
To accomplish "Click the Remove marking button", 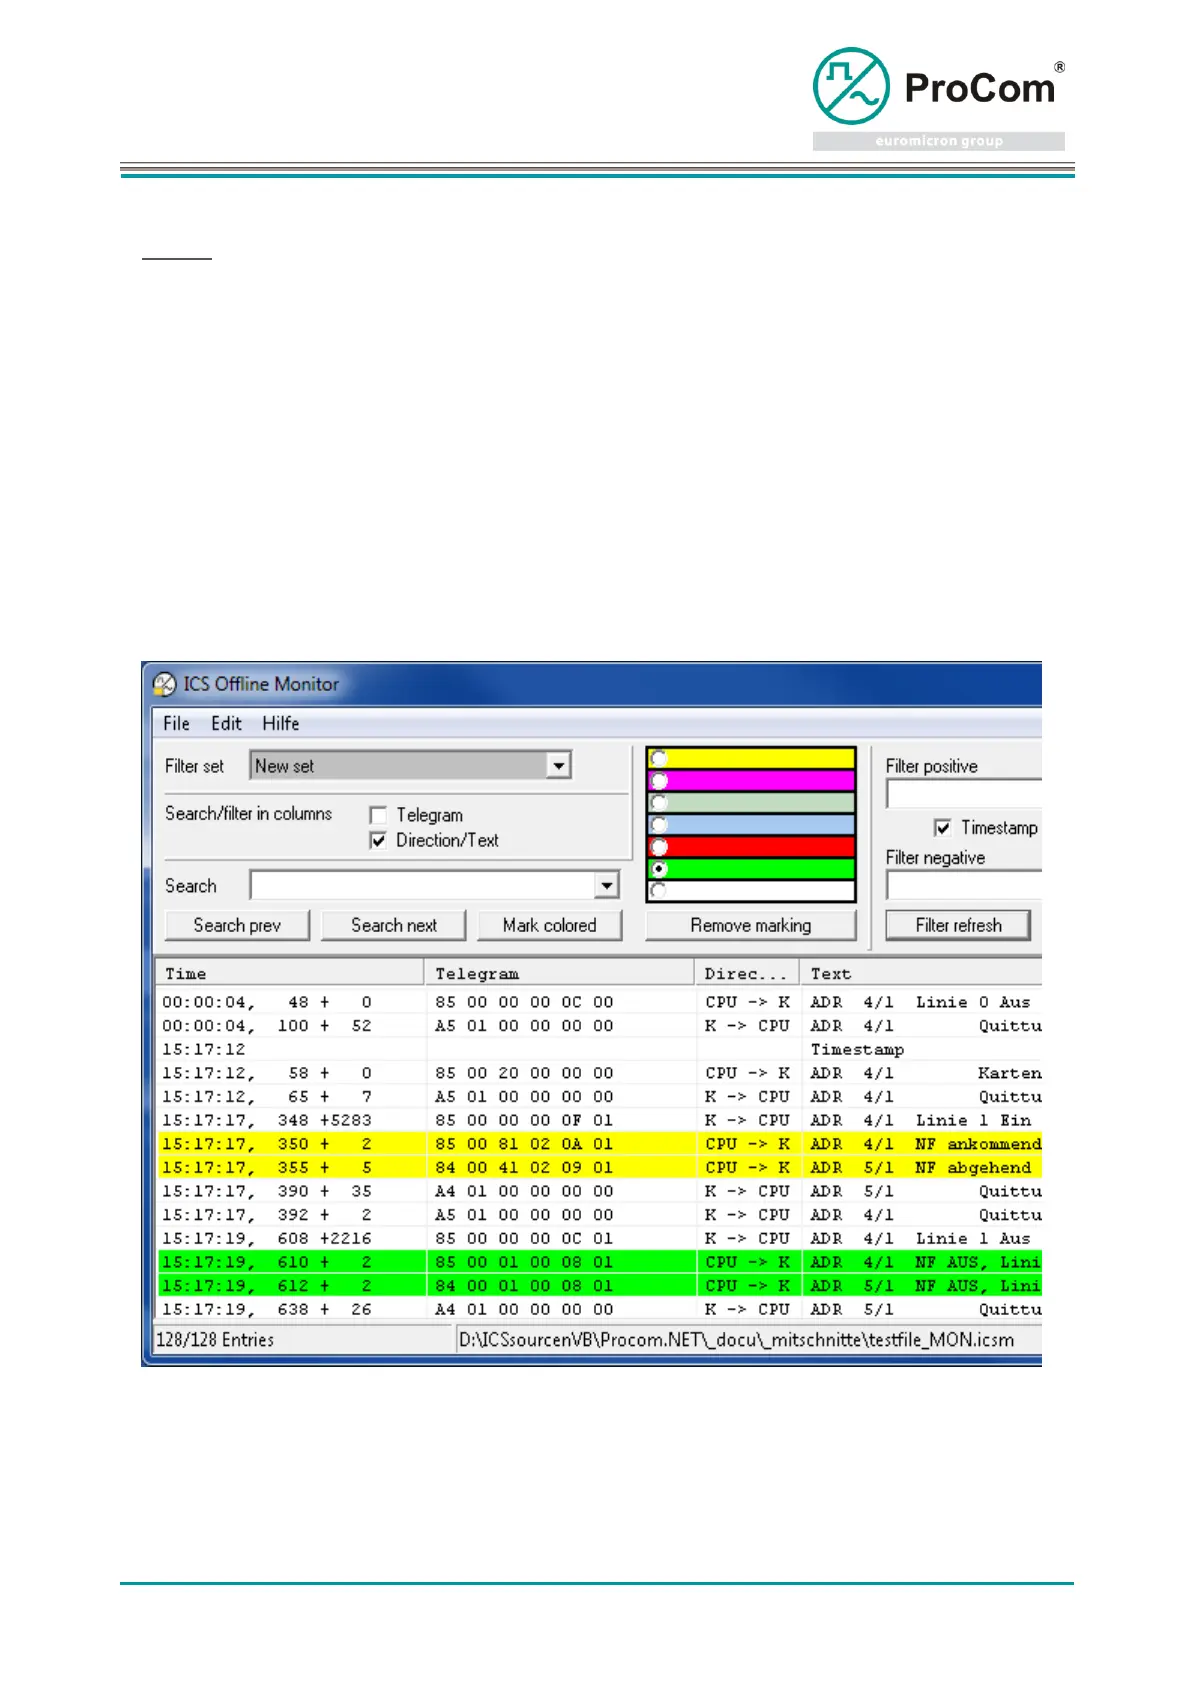I will click(751, 926).
